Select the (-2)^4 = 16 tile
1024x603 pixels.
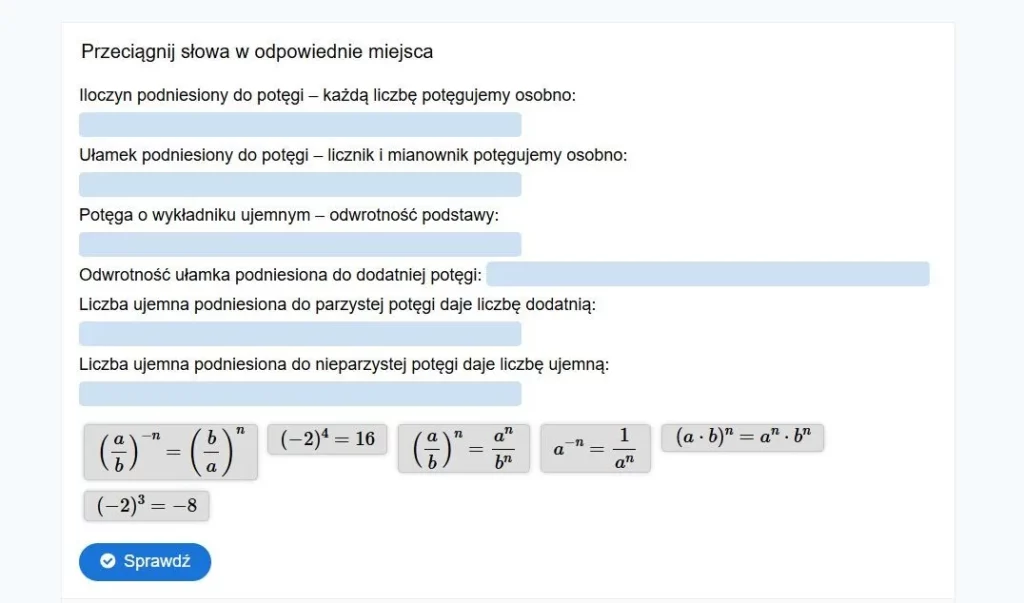pyautogui.click(x=327, y=439)
